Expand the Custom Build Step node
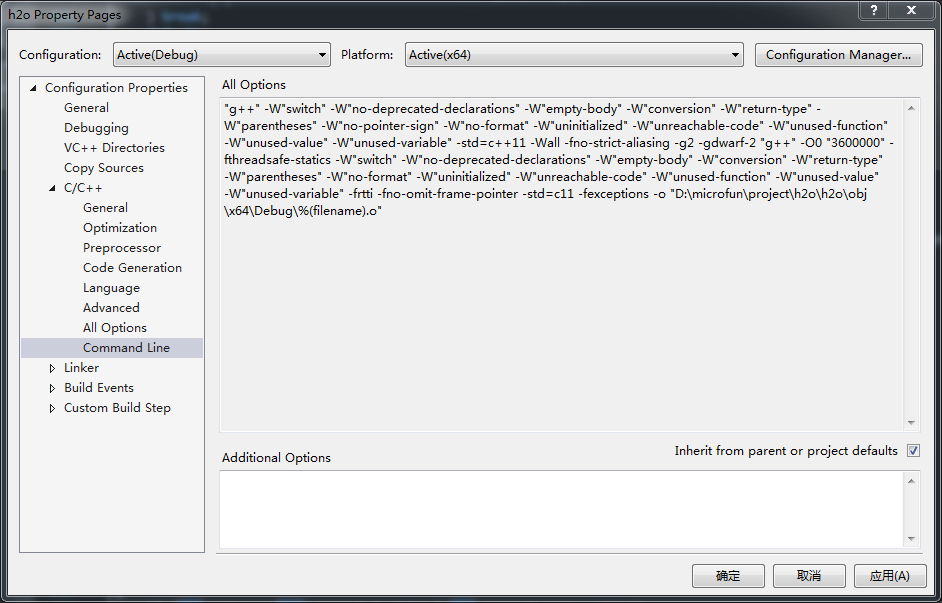The width and height of the screenshot is (942, 603). (52, 408)
